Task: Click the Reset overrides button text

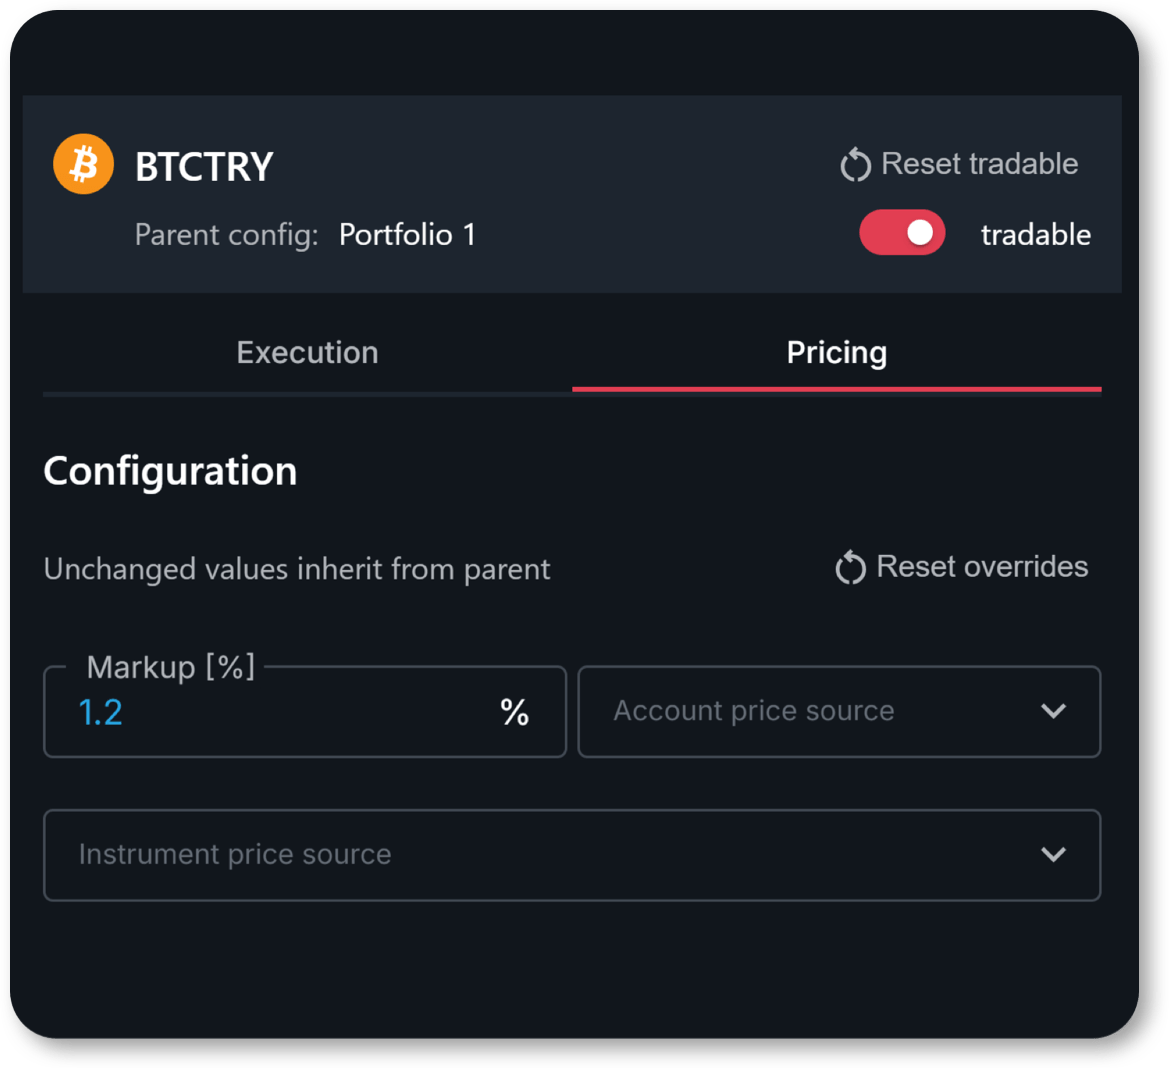Action: tap(982, 566)
